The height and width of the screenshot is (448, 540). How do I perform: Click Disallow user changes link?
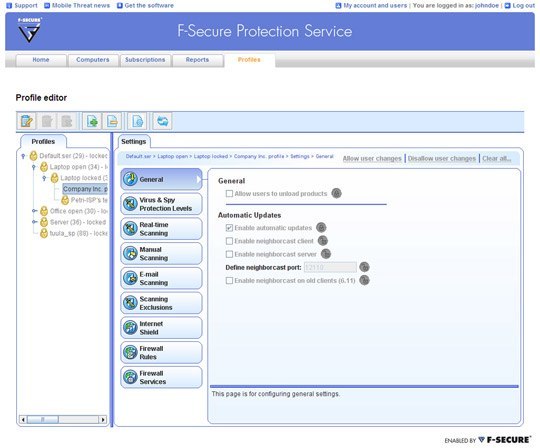(442, 158)
